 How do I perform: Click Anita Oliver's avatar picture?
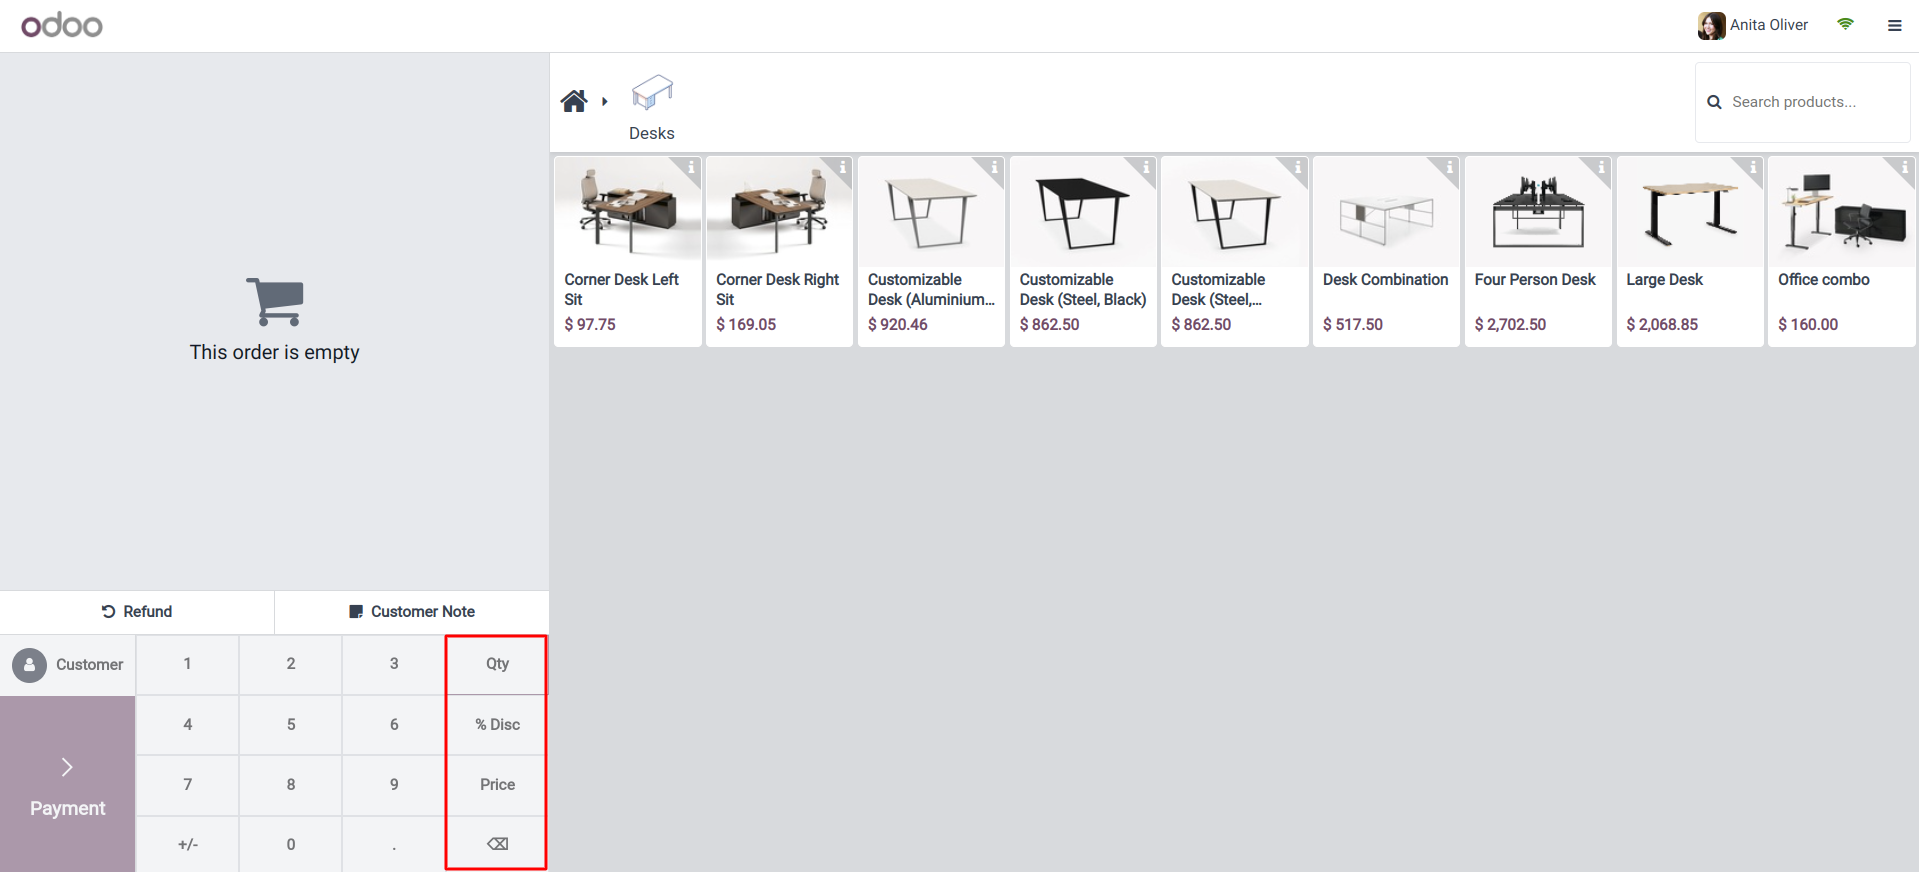(x=1711, y=25)
